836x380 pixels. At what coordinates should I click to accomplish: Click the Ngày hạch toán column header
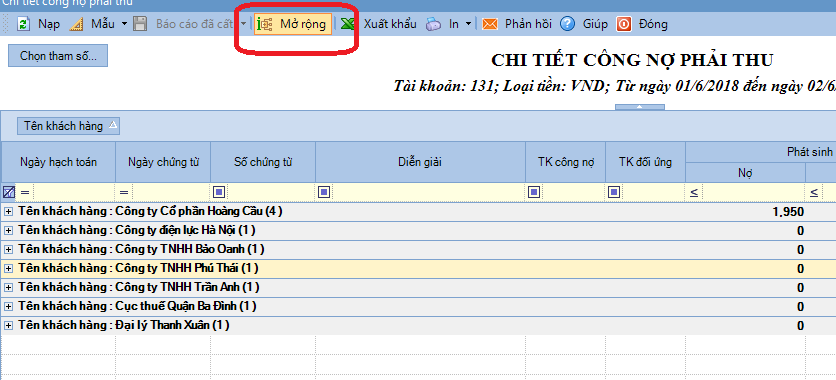point(59,162)
